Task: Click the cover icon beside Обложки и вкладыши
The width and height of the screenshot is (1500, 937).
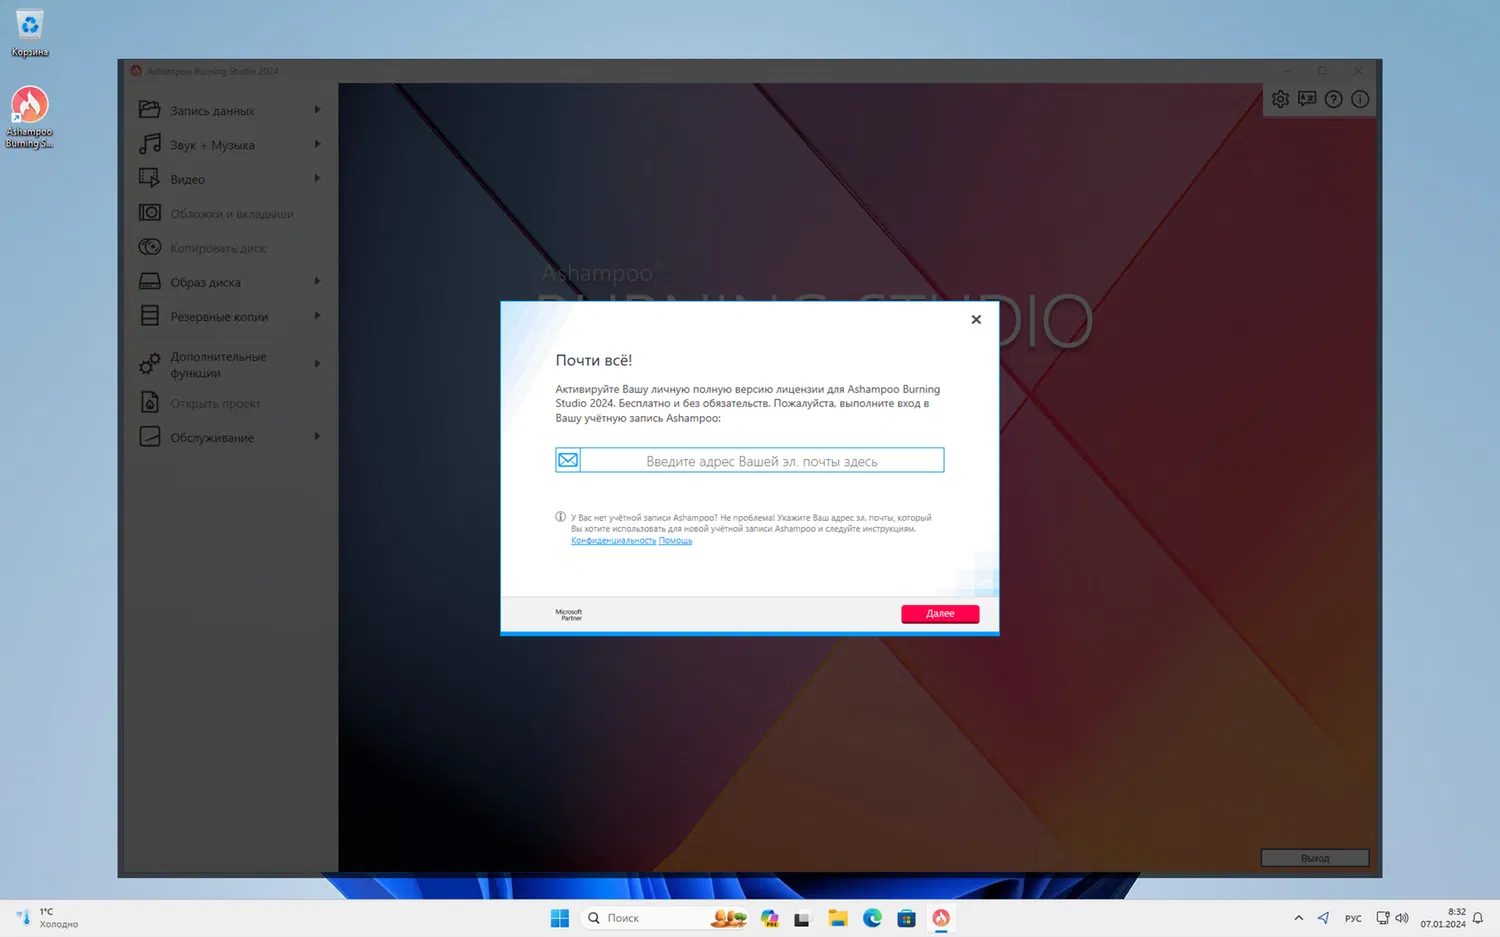Action: (x=149, y=213)
